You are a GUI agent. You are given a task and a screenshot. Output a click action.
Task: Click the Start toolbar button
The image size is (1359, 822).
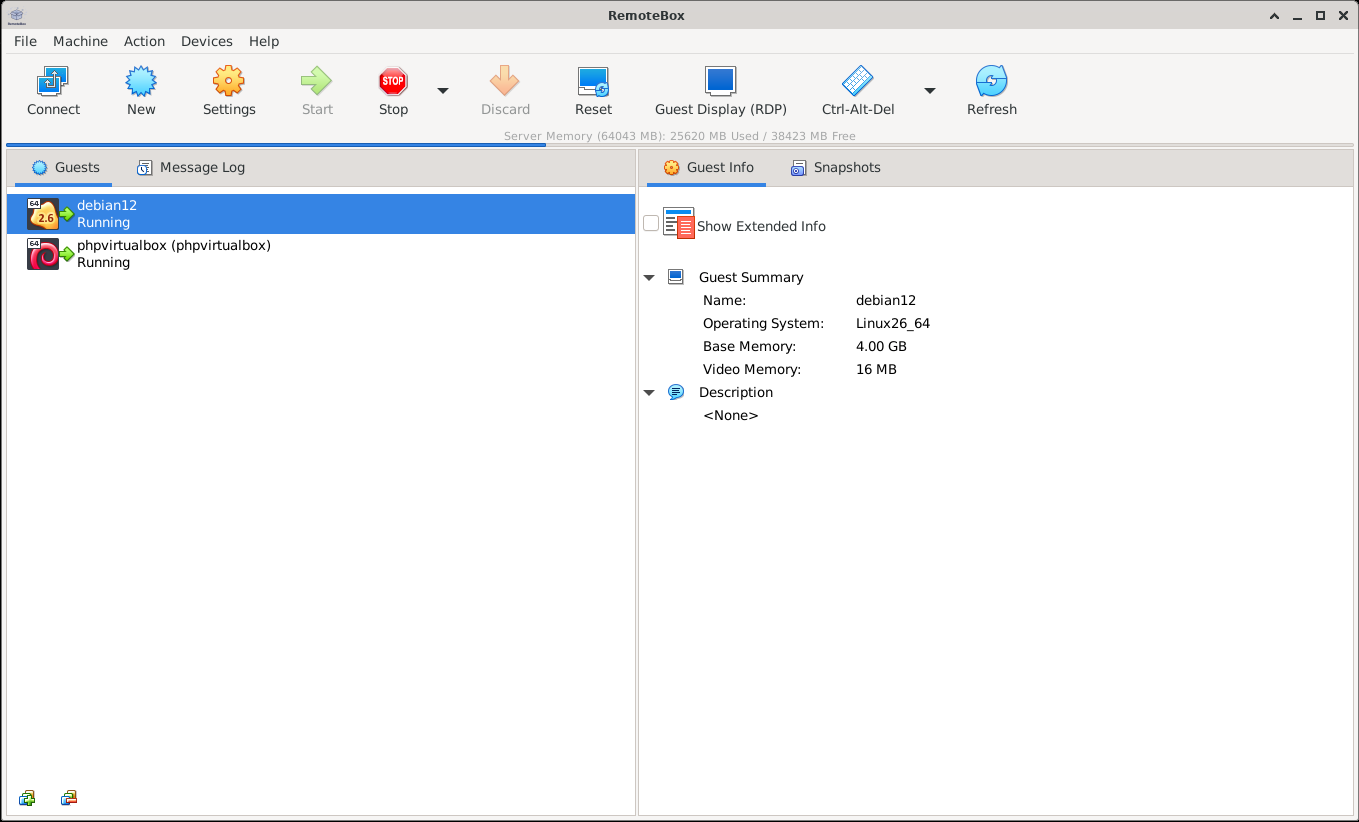coord(317,91)
